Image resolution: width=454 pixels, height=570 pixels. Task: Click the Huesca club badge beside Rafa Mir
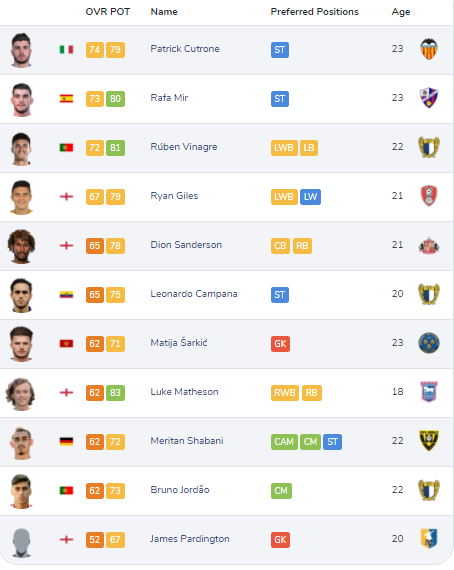tap(429, 98)
